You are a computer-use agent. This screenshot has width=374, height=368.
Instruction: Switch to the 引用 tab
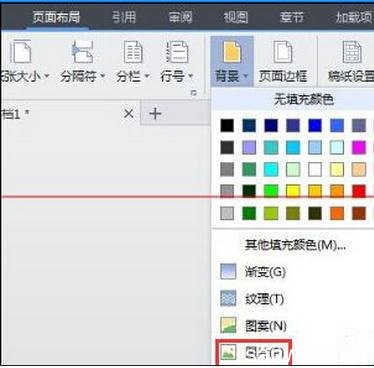coord(124,17)
